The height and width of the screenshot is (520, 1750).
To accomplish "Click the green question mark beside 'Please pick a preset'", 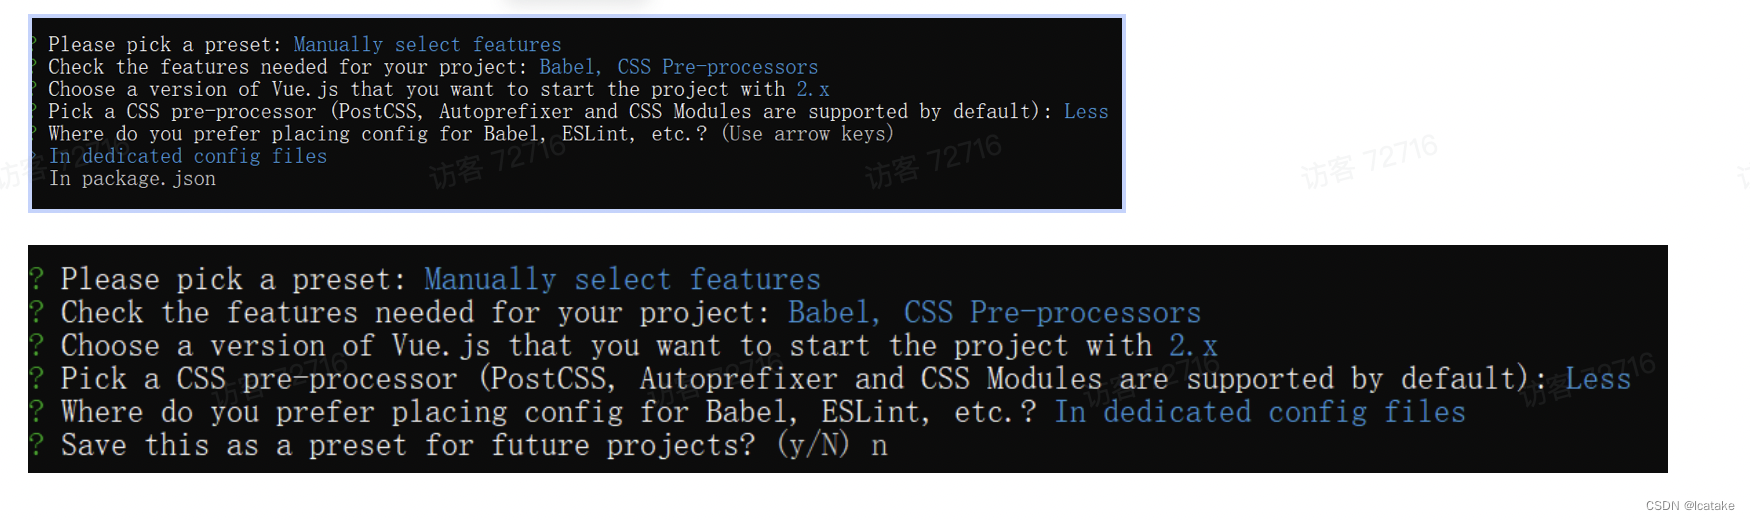I will click(x=36, y=279).
